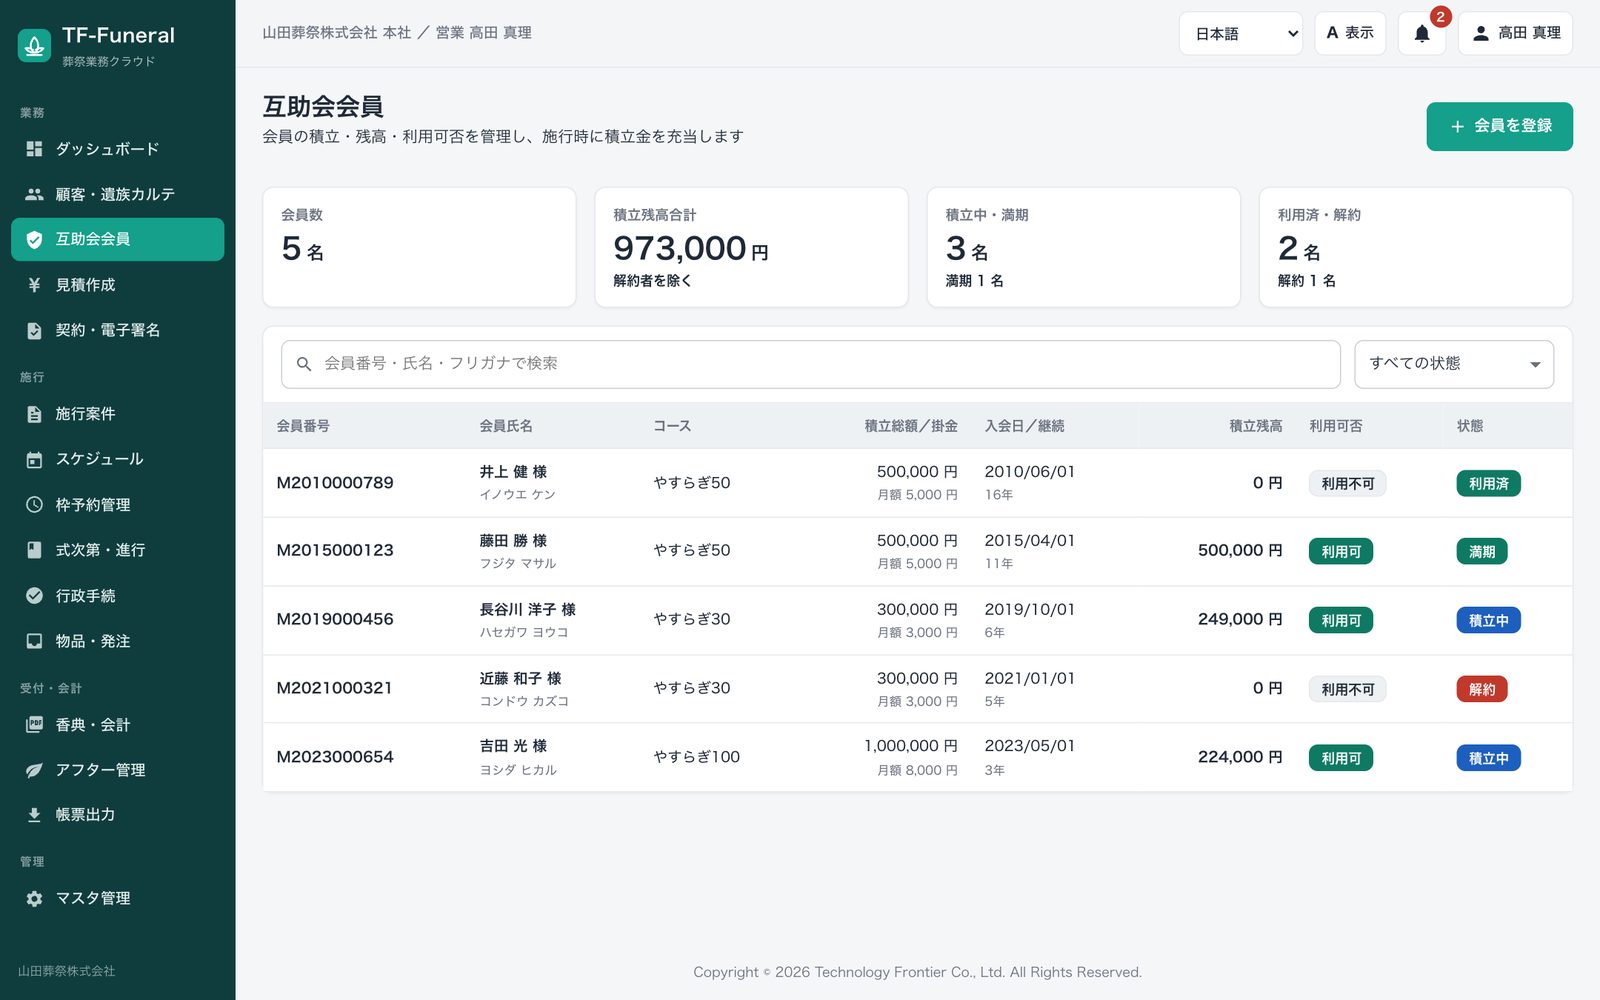Viewport: 1600px width, 1000px height.
Task: Click the 解約 status badge for 近藤 和子
Action: click(1482, 690)
